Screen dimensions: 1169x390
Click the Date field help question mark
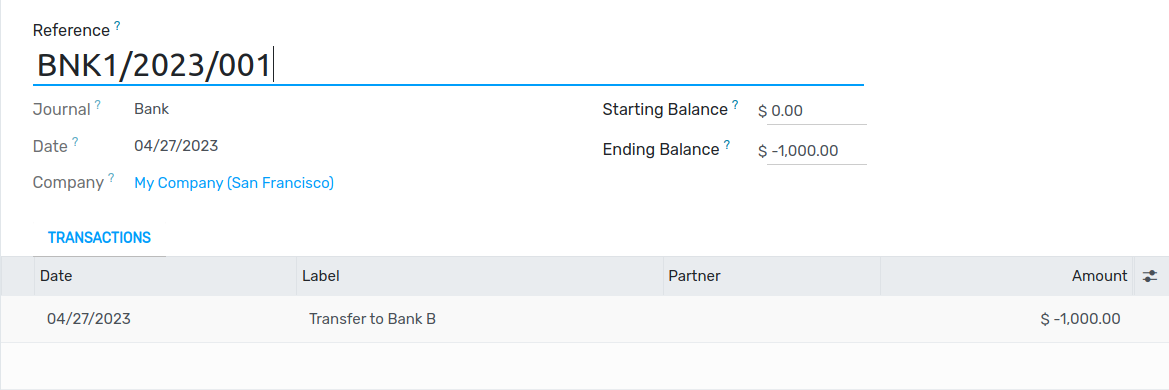tap(75, 142)
